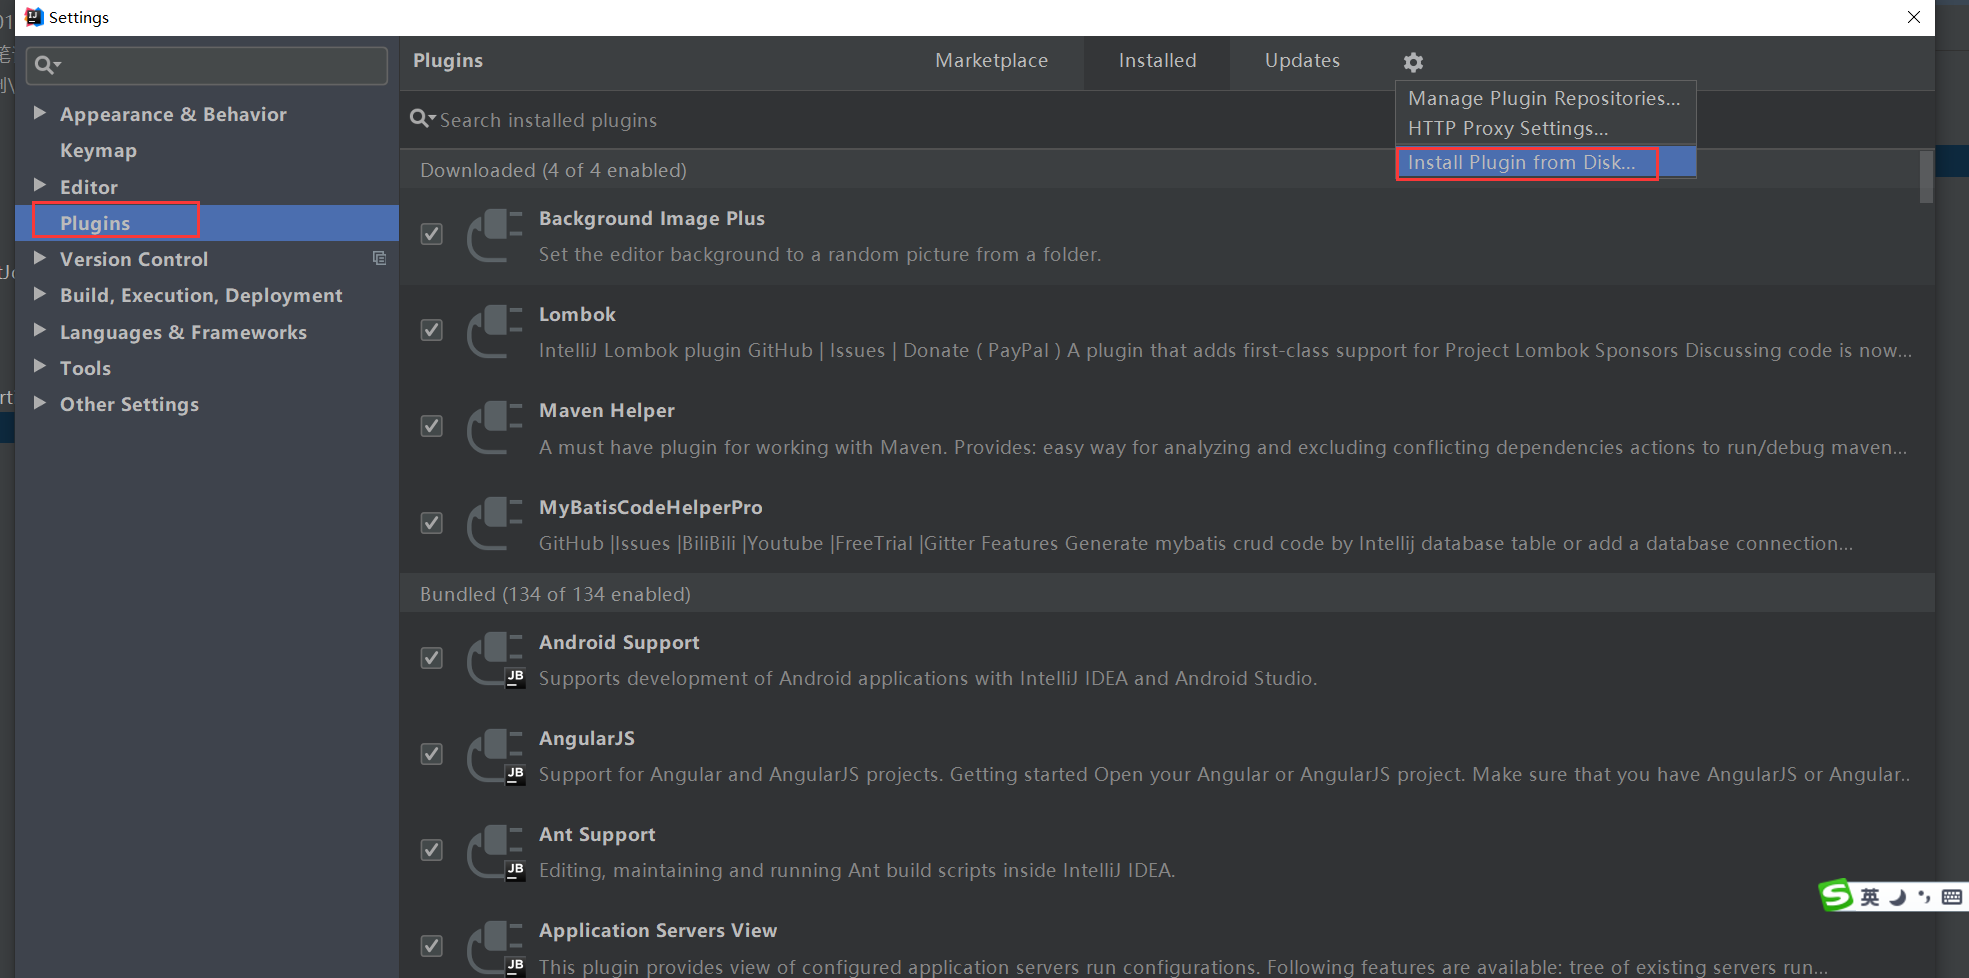Open HTTP Proxy Settings menu item
1969x978 pixels.
1545,128
